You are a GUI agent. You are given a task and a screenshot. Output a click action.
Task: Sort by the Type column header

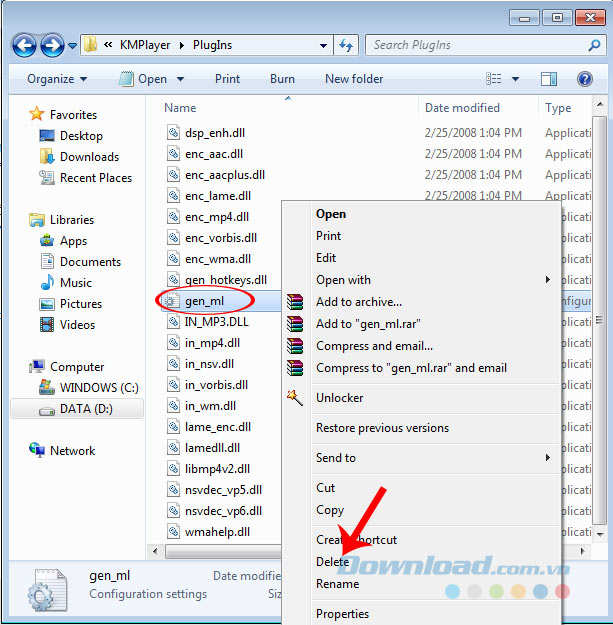coord(558,108)
